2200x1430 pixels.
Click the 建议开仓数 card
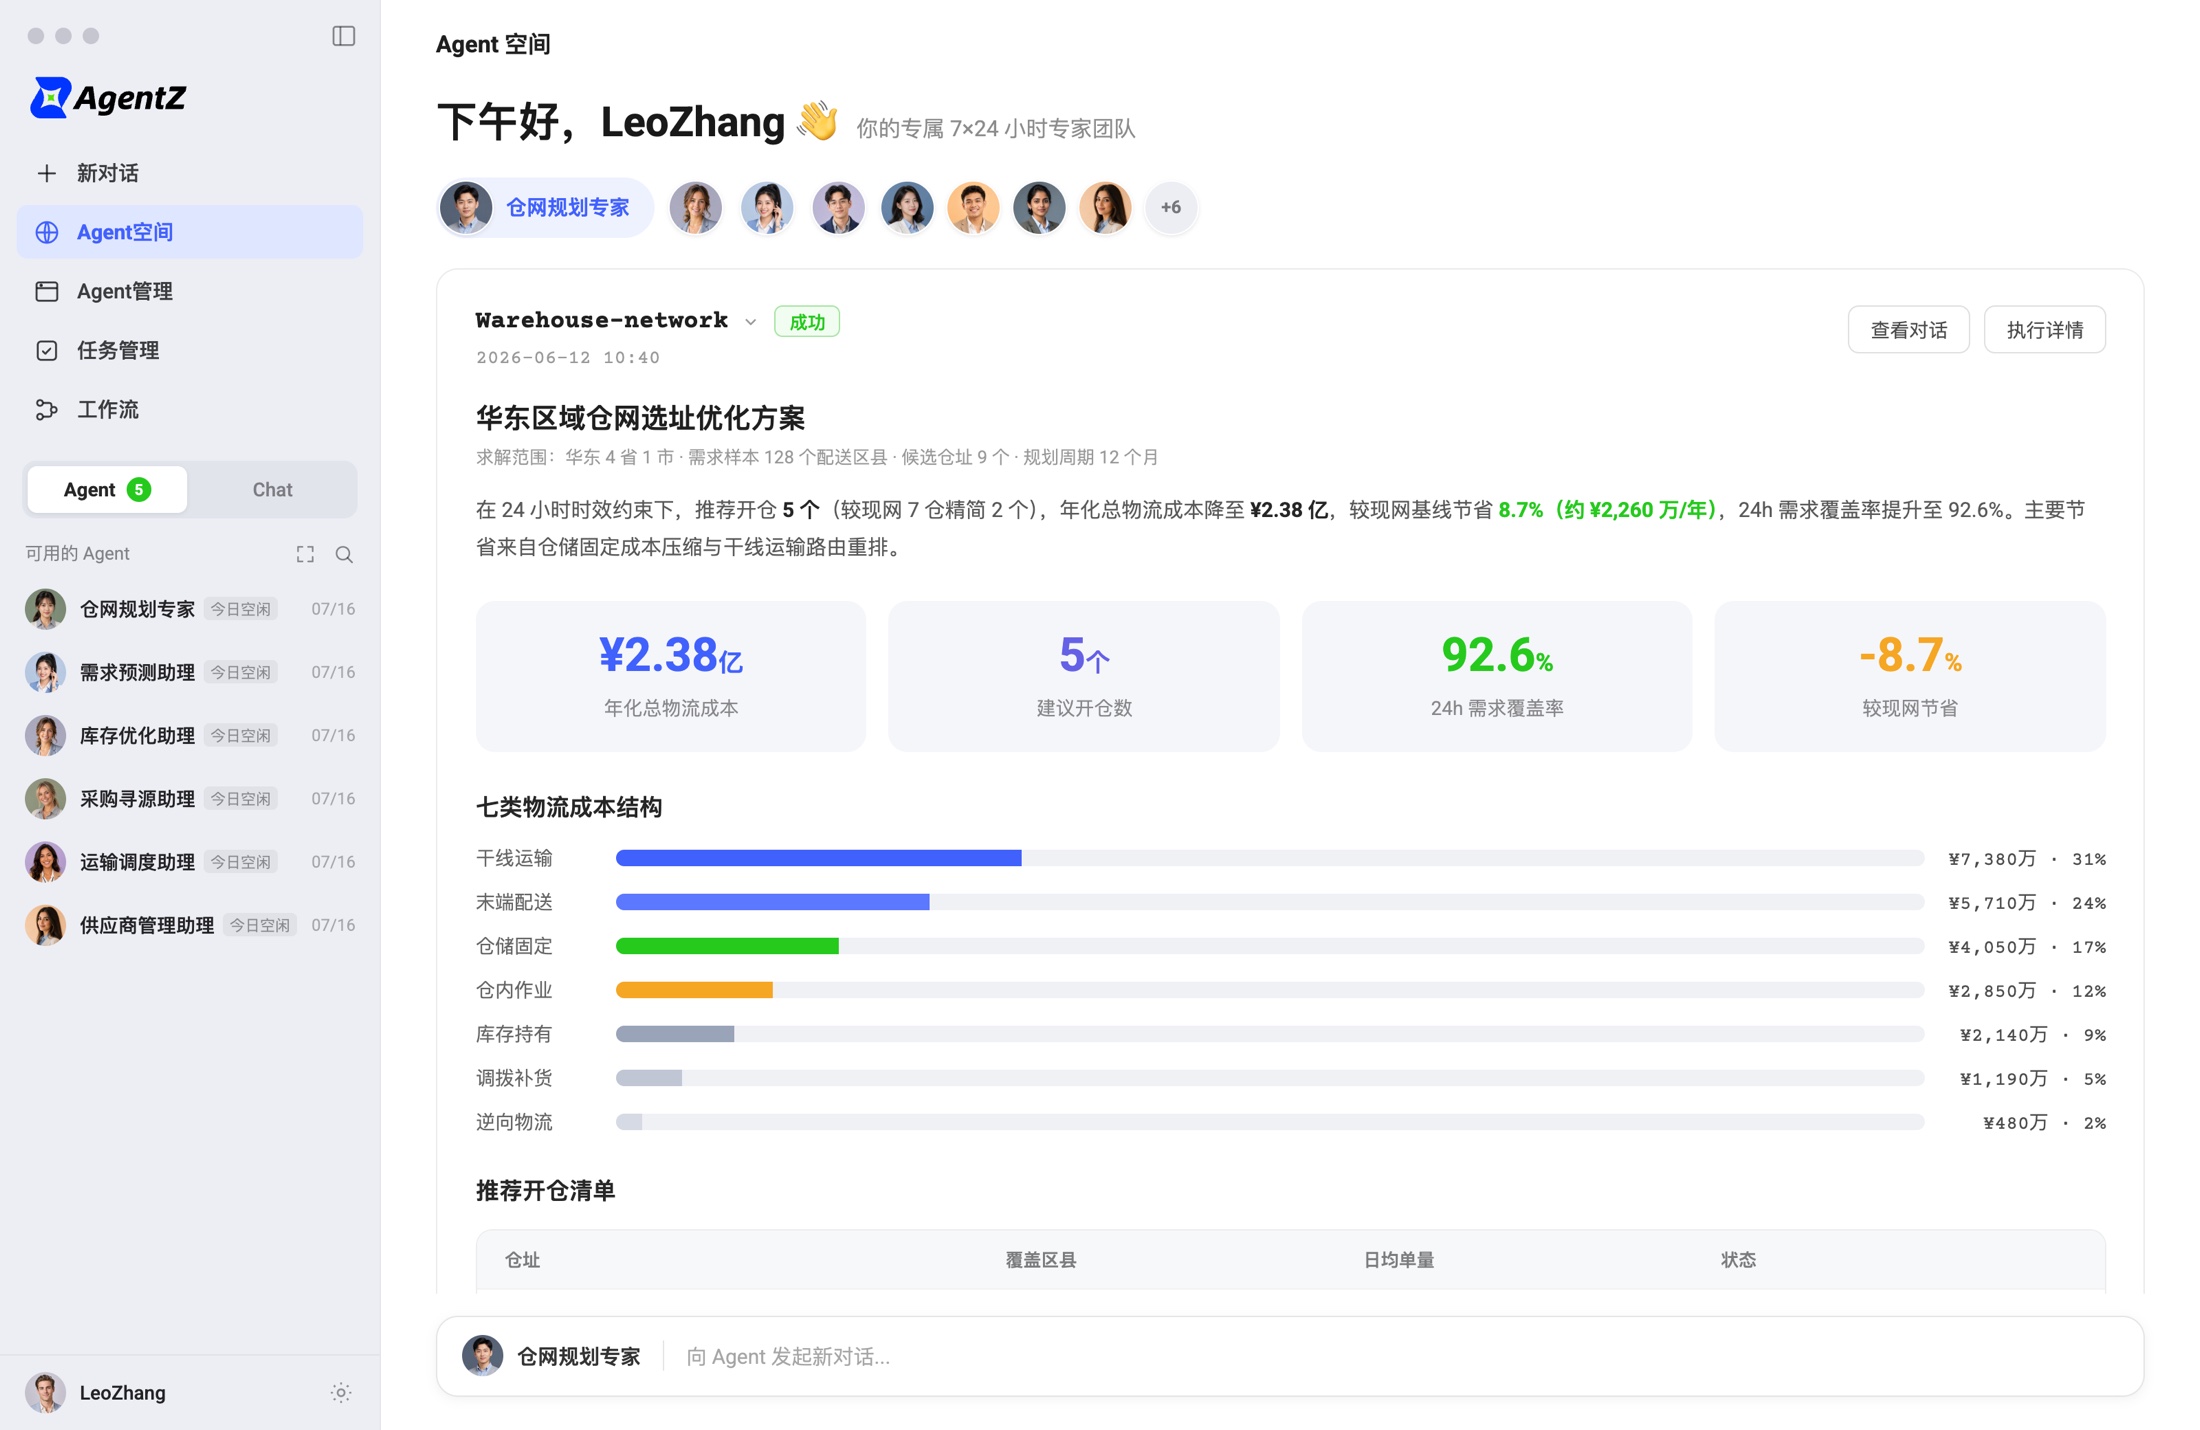point(1084,676)
